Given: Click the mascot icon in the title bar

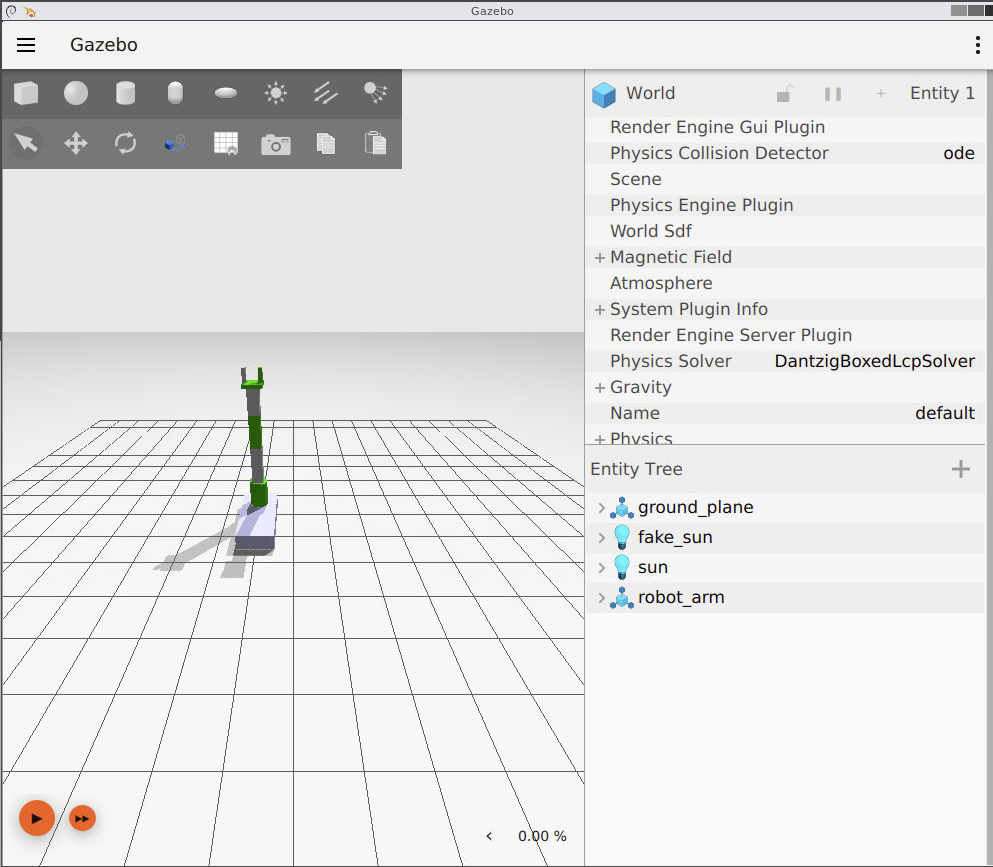Looking at the screenshot, I should (x=30, y=11).
